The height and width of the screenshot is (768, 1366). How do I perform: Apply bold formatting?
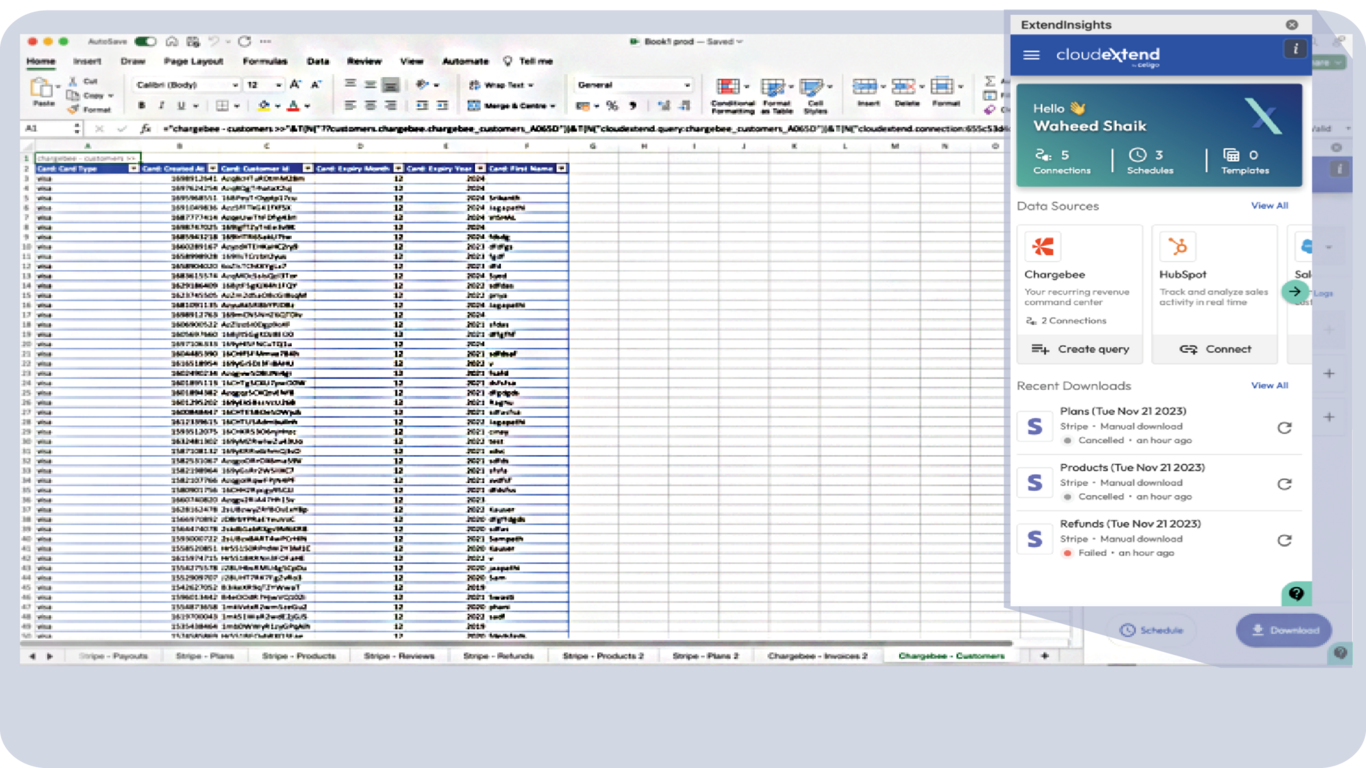(x=142, y=105)
